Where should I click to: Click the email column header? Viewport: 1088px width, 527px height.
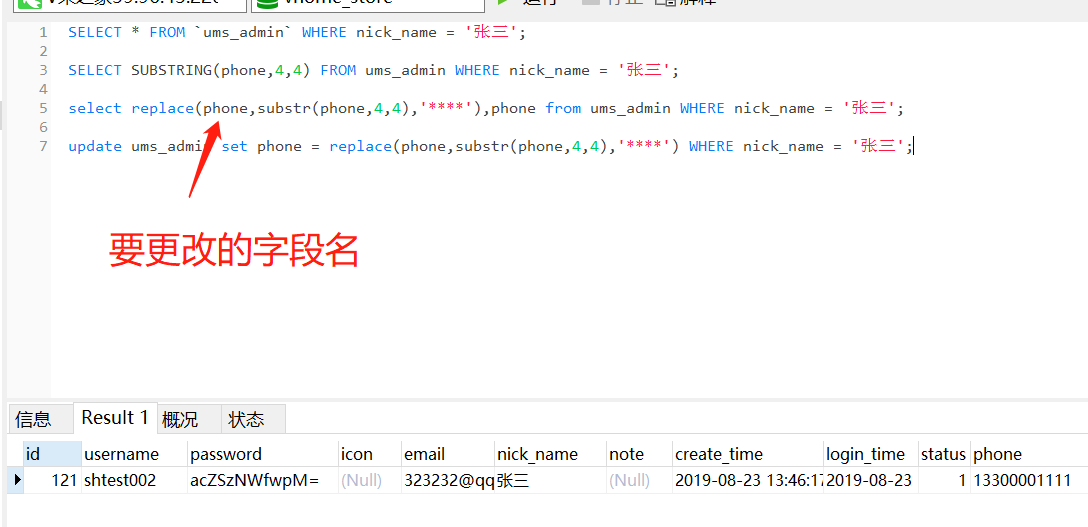point(448,454)
